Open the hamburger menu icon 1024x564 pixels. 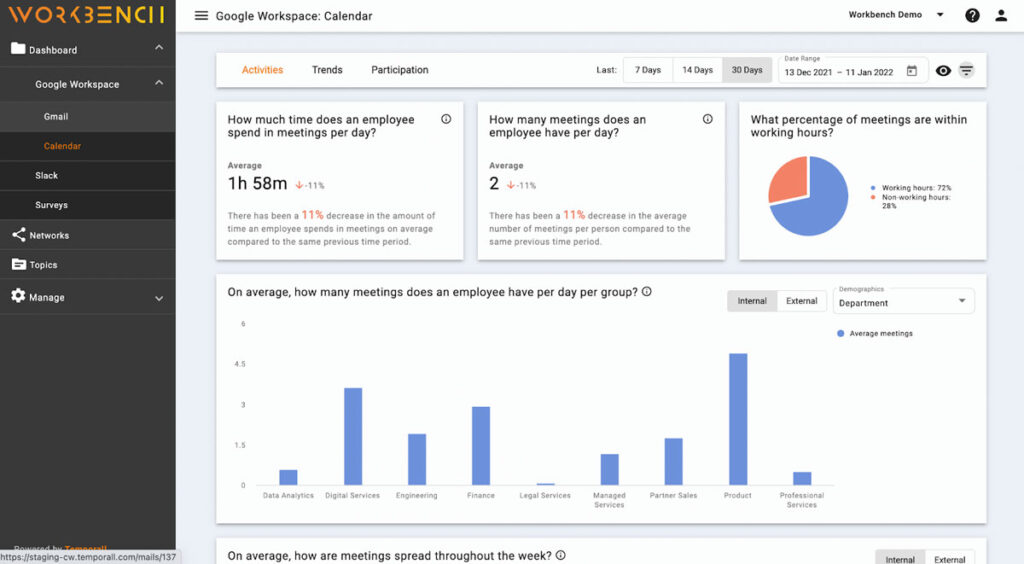(201, 16)
